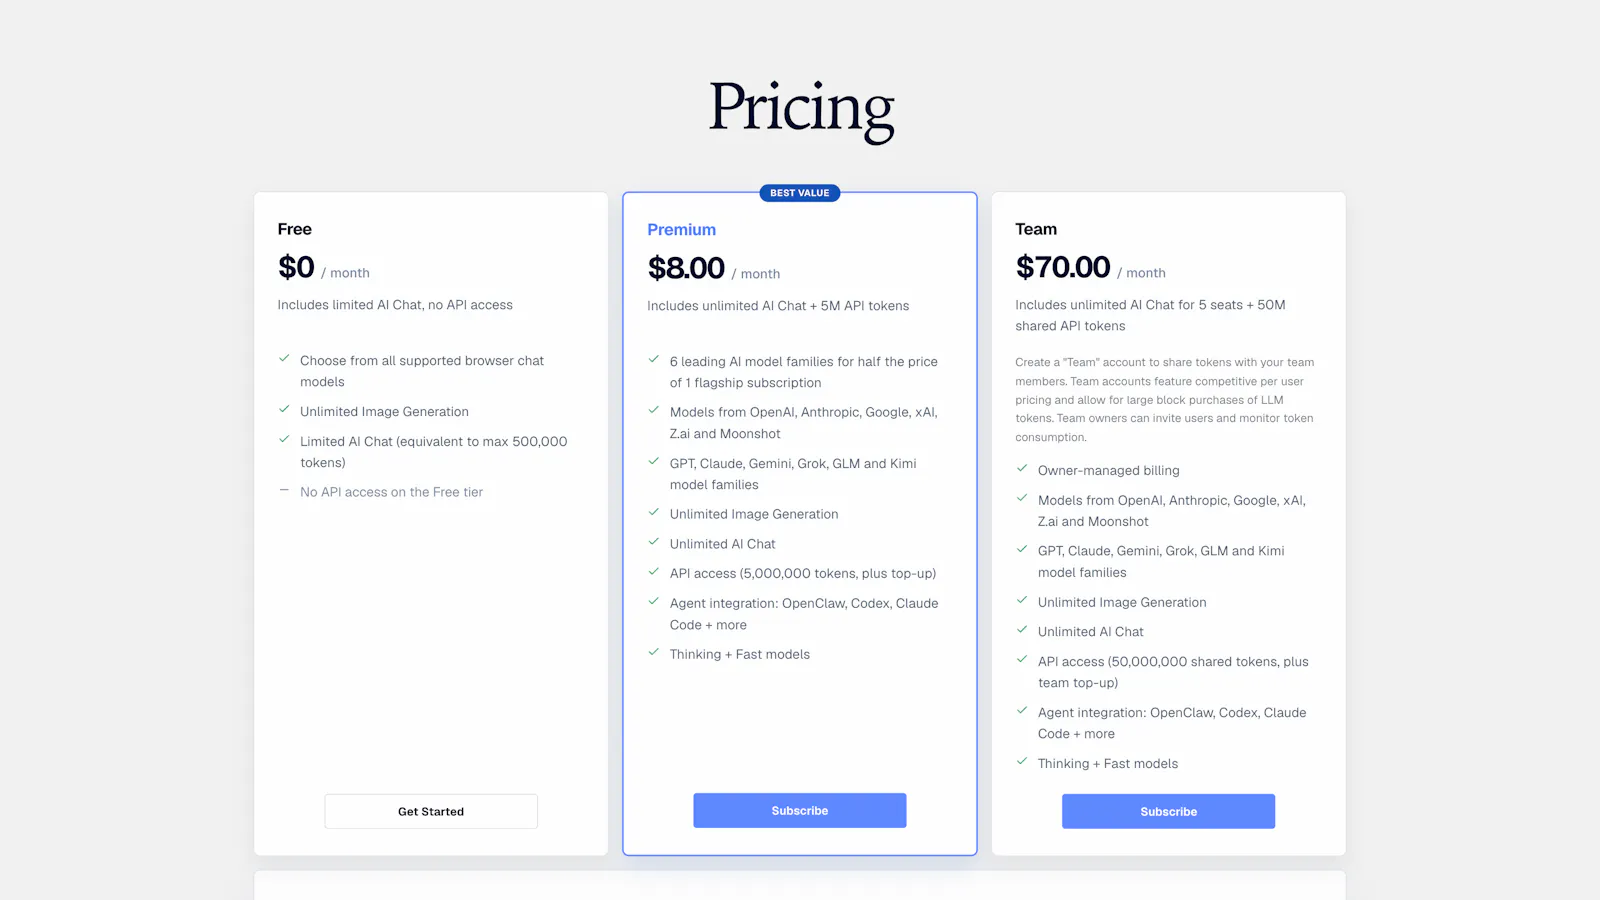Viewport: 1600px width, 900px height.
Task: Click the $70.00 per month price
Action: [x=1090, y=267]
